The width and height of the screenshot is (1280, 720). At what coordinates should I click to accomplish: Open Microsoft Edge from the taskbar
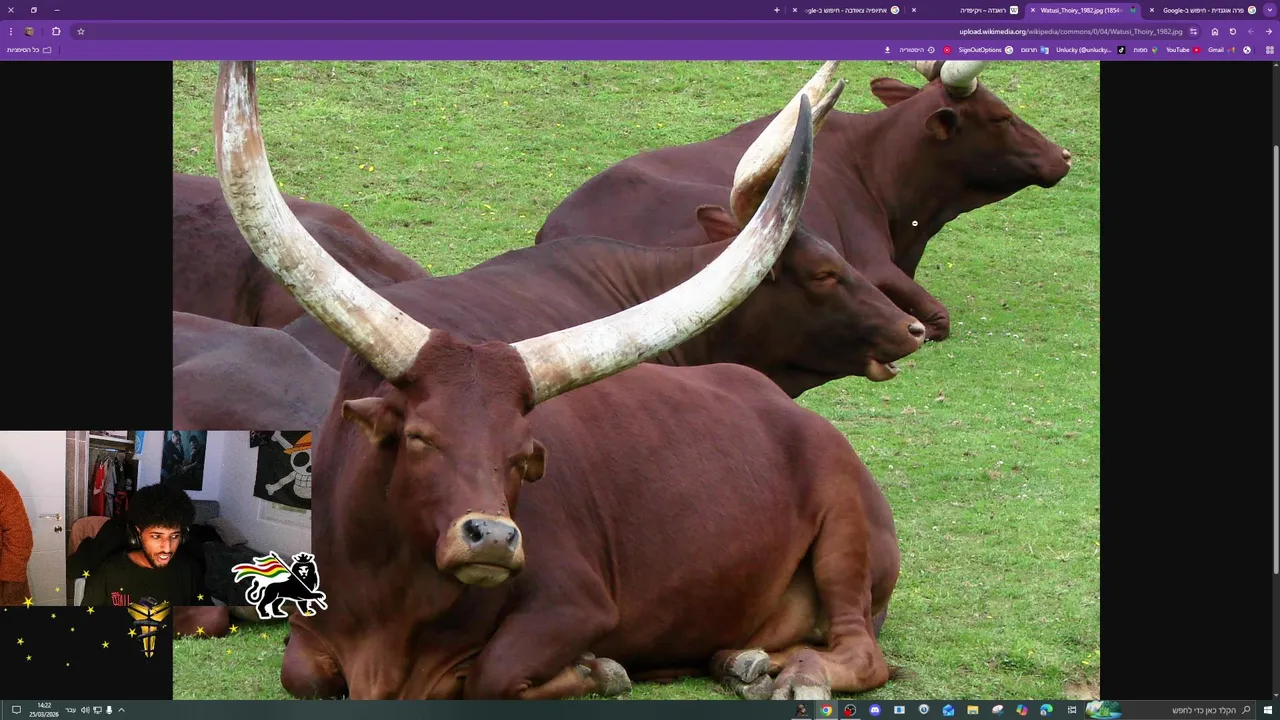tap(1046, 710)
